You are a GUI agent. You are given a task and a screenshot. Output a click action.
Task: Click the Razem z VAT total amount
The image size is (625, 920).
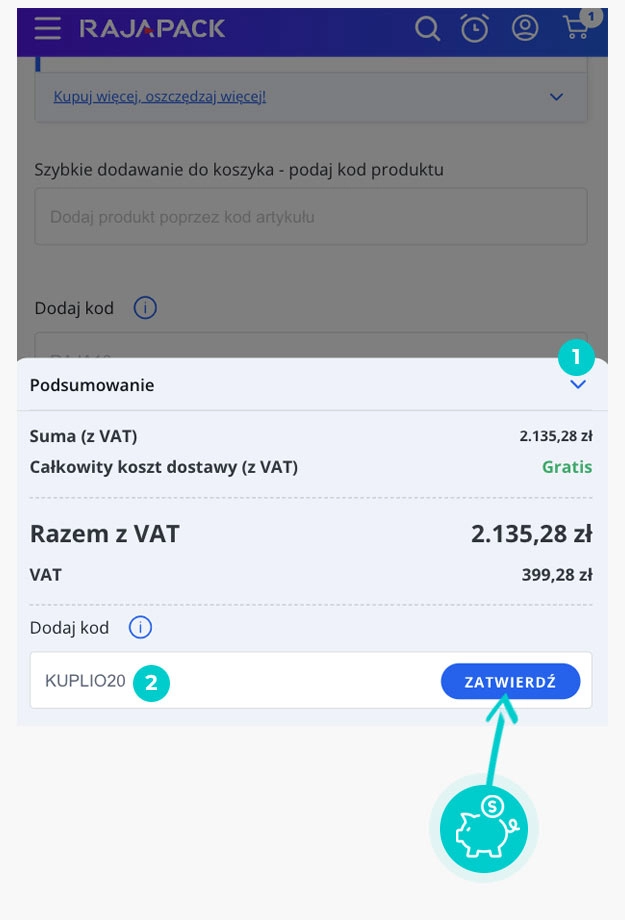click(531, 534)
